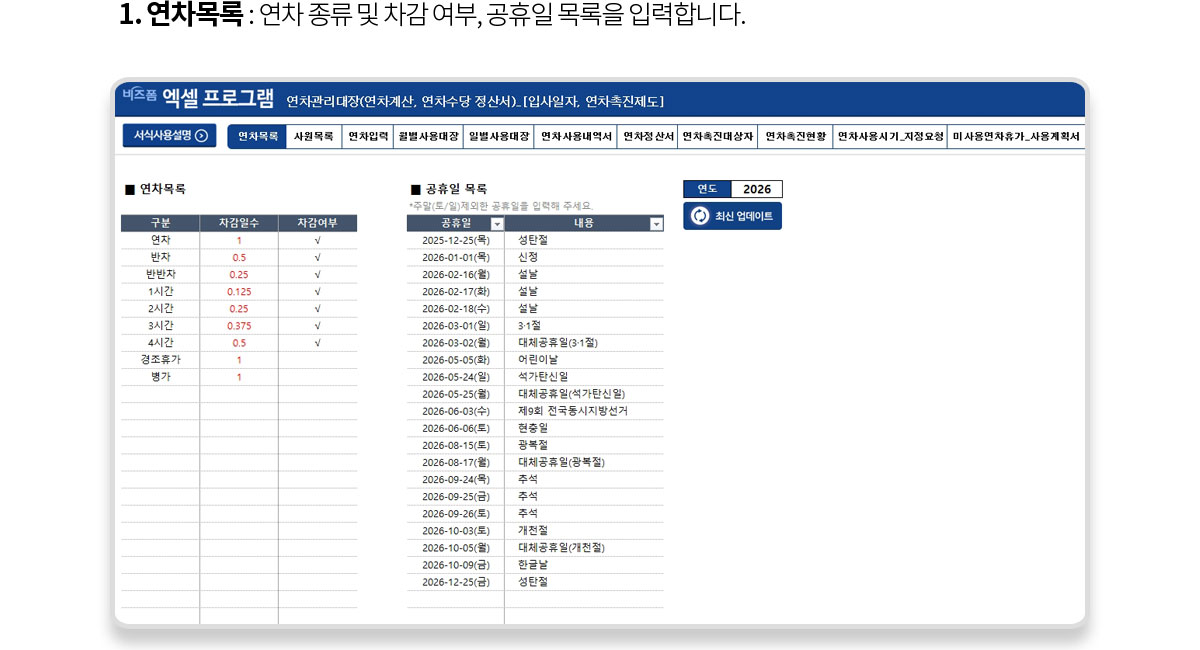Click the 어린이날 holiday name
This screenshot has width=1200, height=650.
[538, 360]
